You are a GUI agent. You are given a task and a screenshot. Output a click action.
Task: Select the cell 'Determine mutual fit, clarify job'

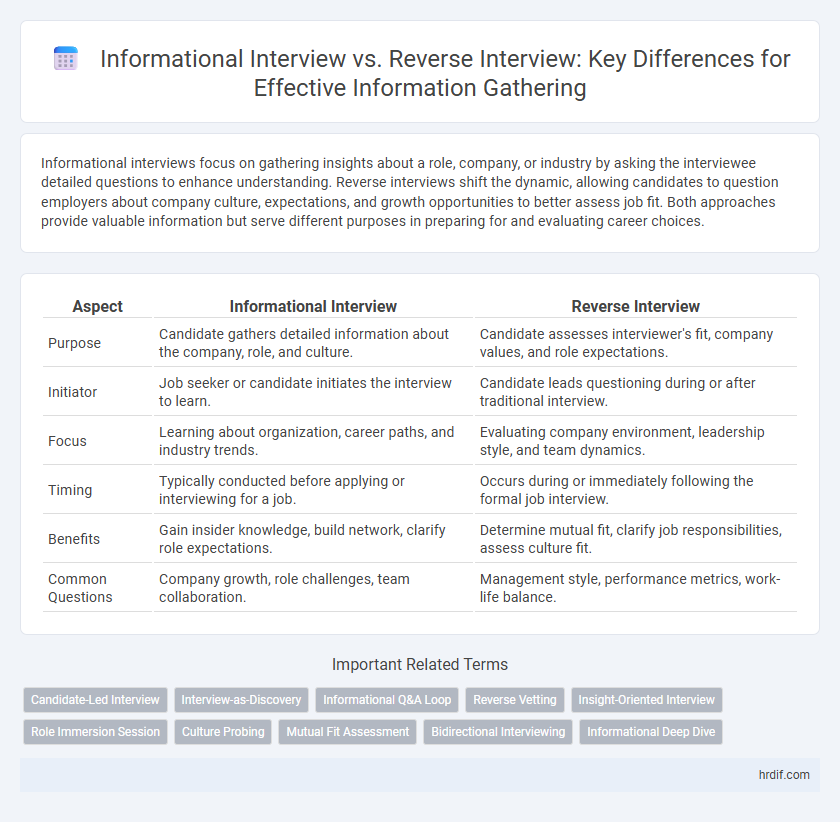click(636, 539)
